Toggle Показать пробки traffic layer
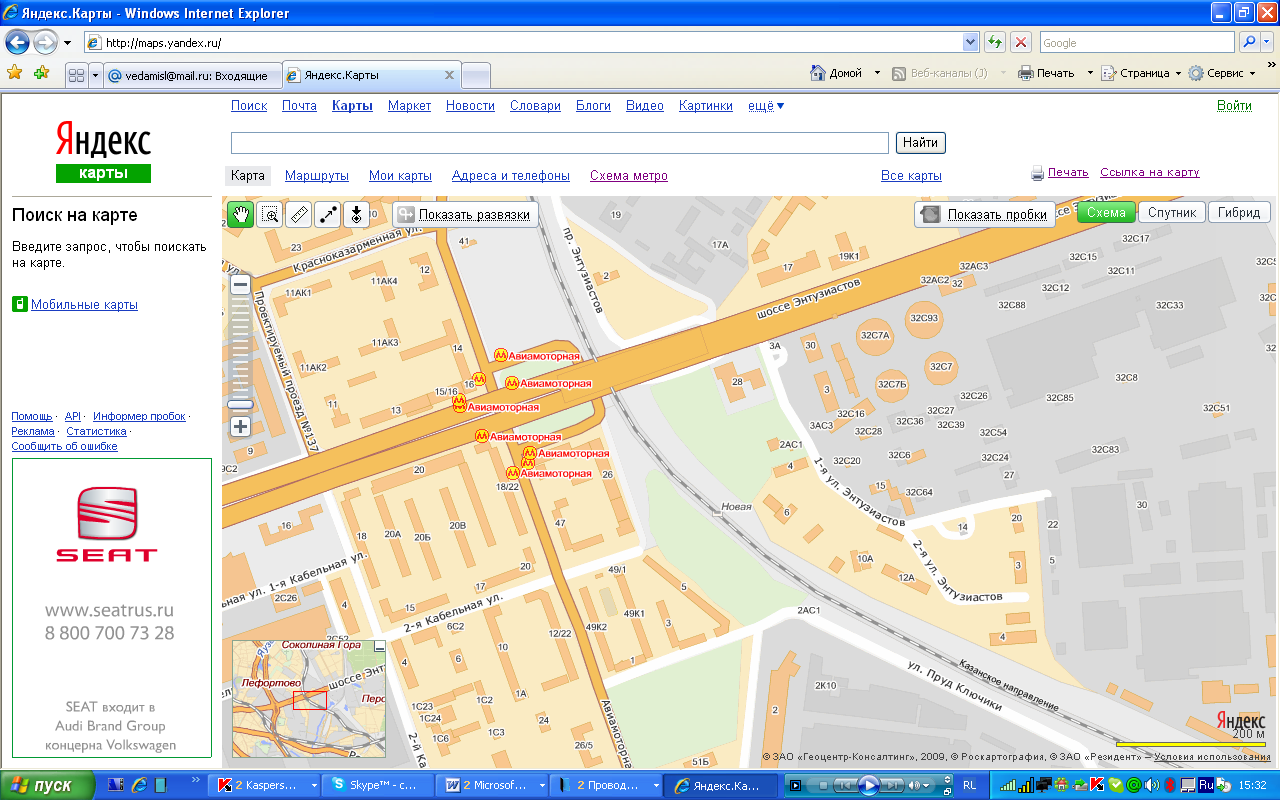The image size is (1280, 800). pyautogui.click(x=985, y=214)
